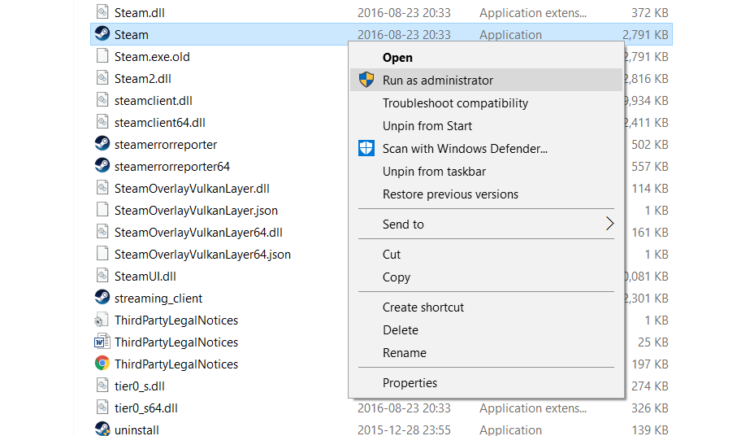This screenshot has height=436, width=750.
Task: Click the 502 KB size cell
Action: [650, 144]
